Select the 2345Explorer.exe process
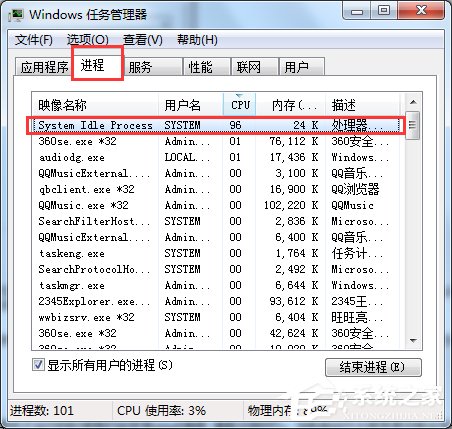The height and width of the screenshot is (429, 452). tap(216, 301)
